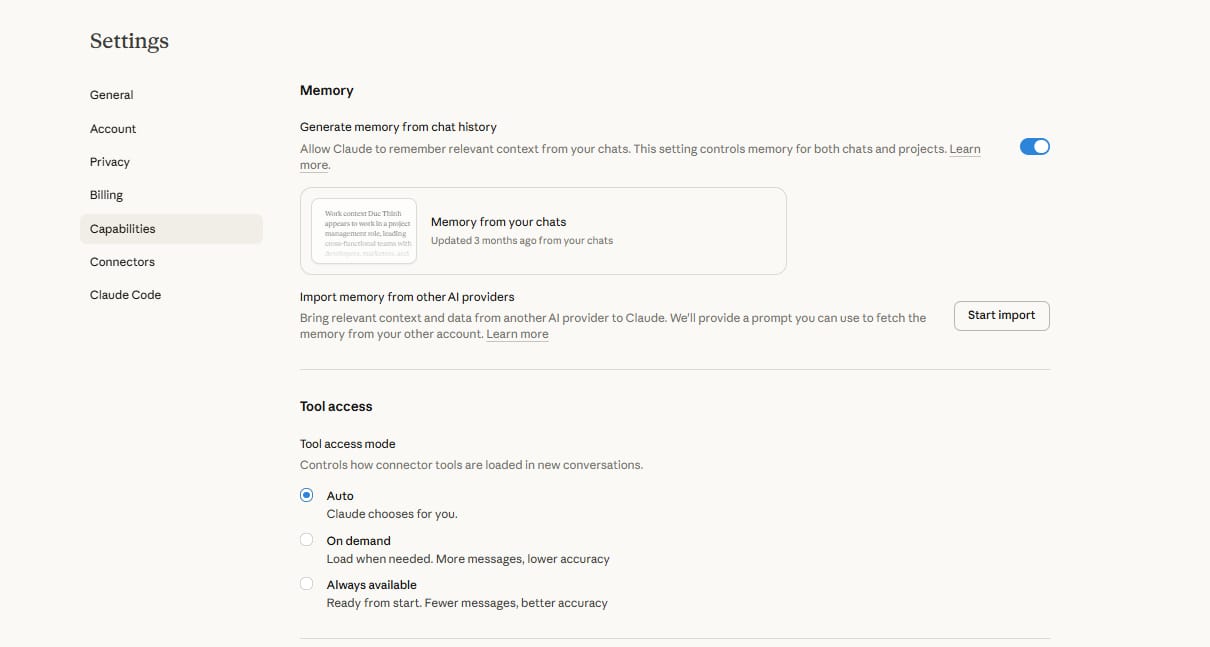
Task: Open the memory preview thumbnail card
Action: pyautogui.click(x=364, y=231)
